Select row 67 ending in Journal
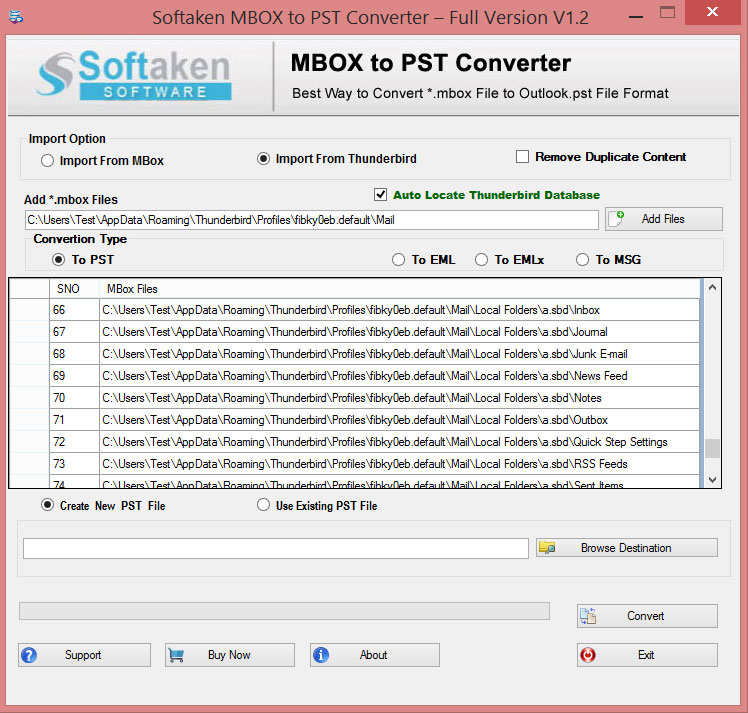Image resolution: width=748 pixels, height=713 pixels. coord(354,332)
